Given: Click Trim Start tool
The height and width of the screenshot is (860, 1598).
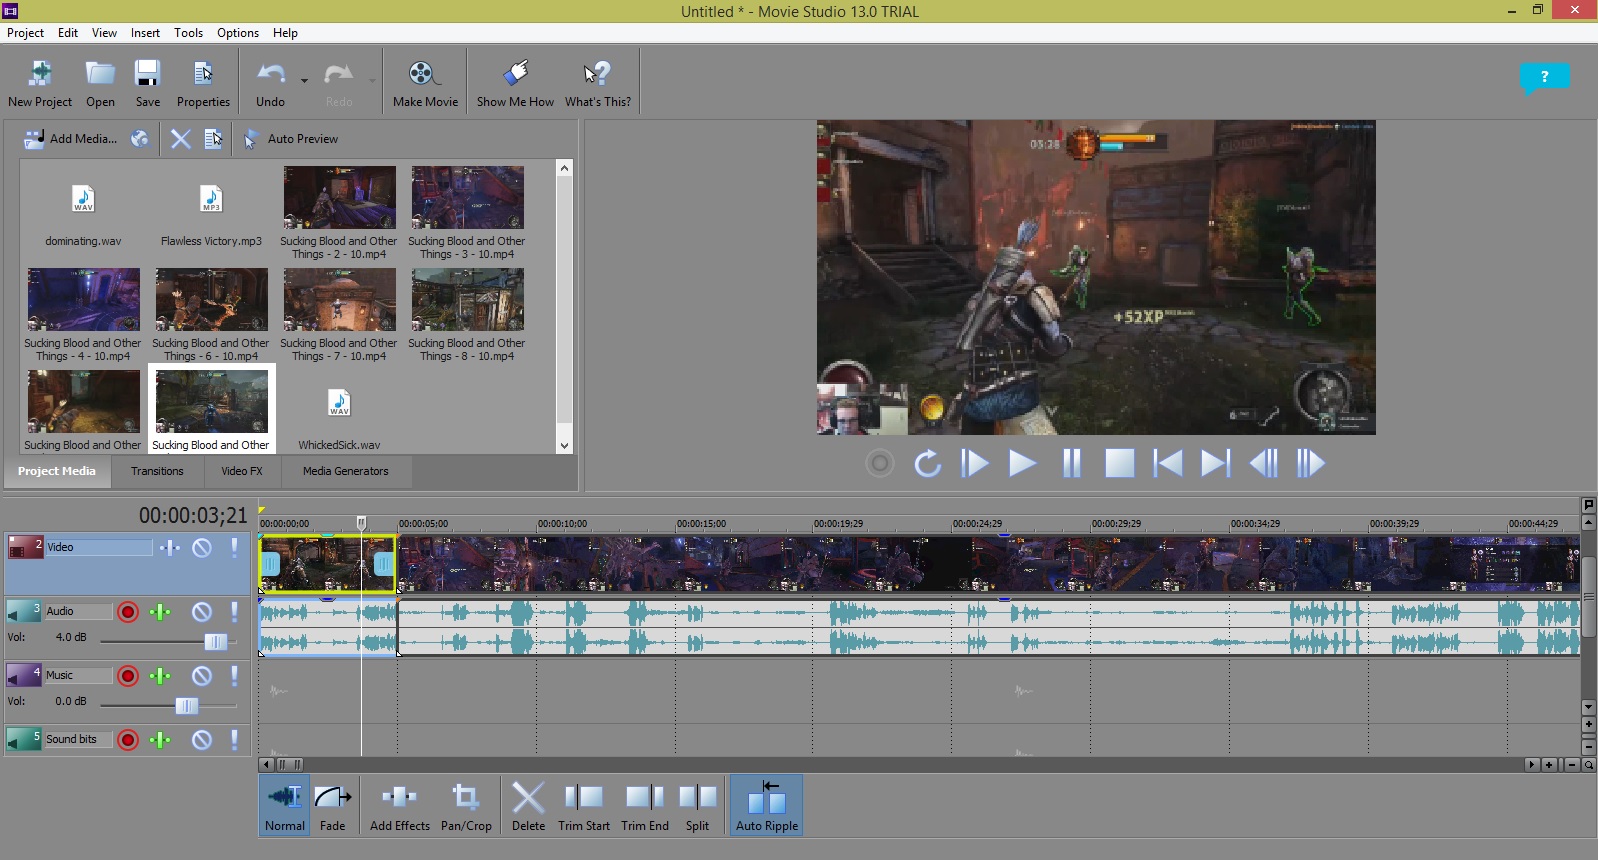Looking at the screenshot, I should (x=584, y=805).
